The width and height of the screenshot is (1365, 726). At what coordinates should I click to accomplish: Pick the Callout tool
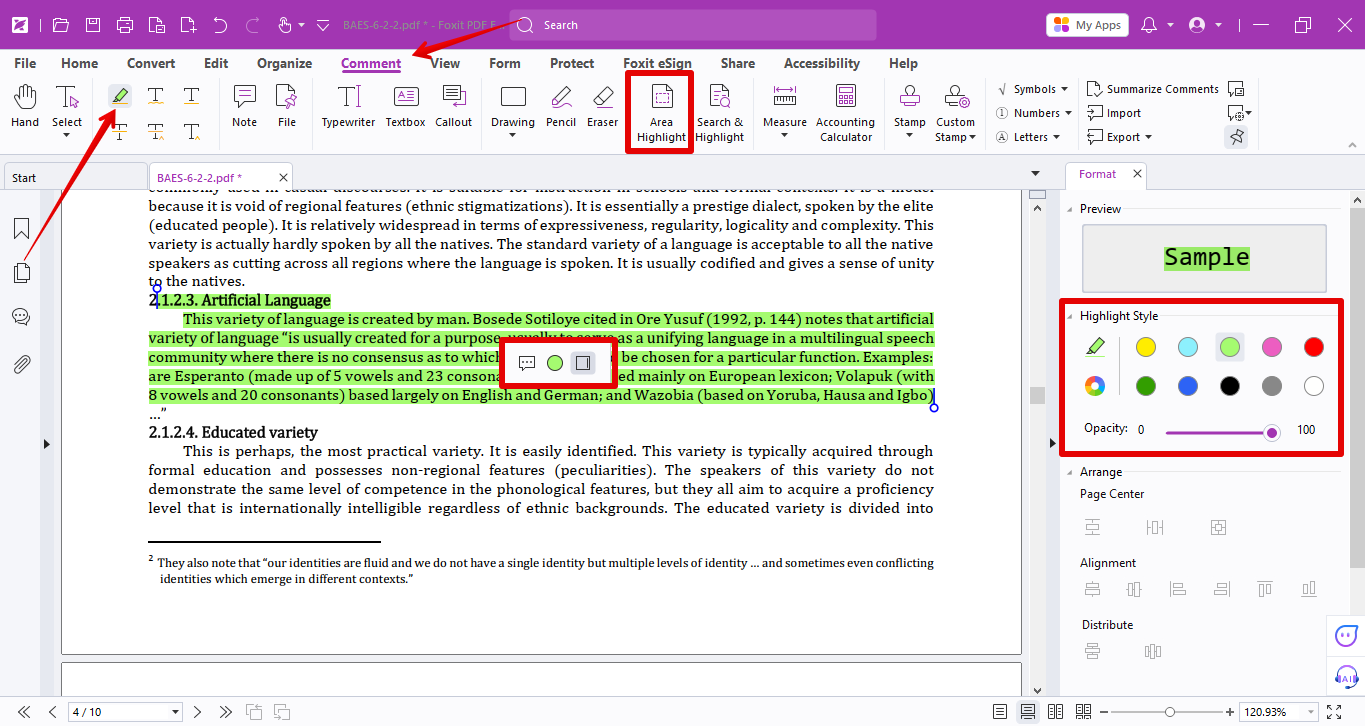454,107
